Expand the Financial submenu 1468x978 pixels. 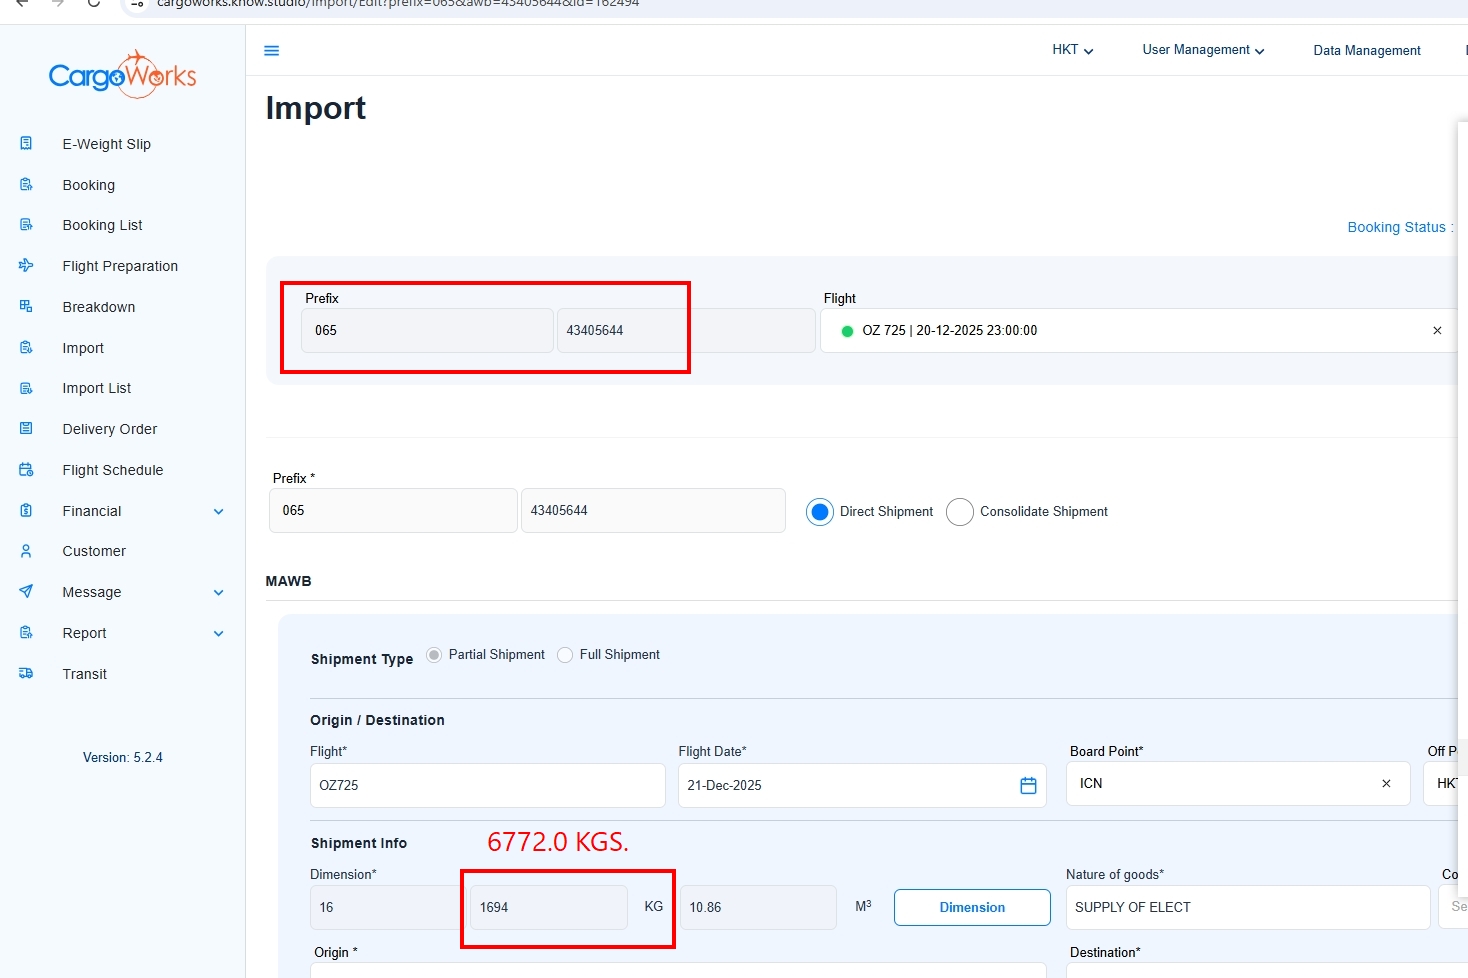pos(218,512)
